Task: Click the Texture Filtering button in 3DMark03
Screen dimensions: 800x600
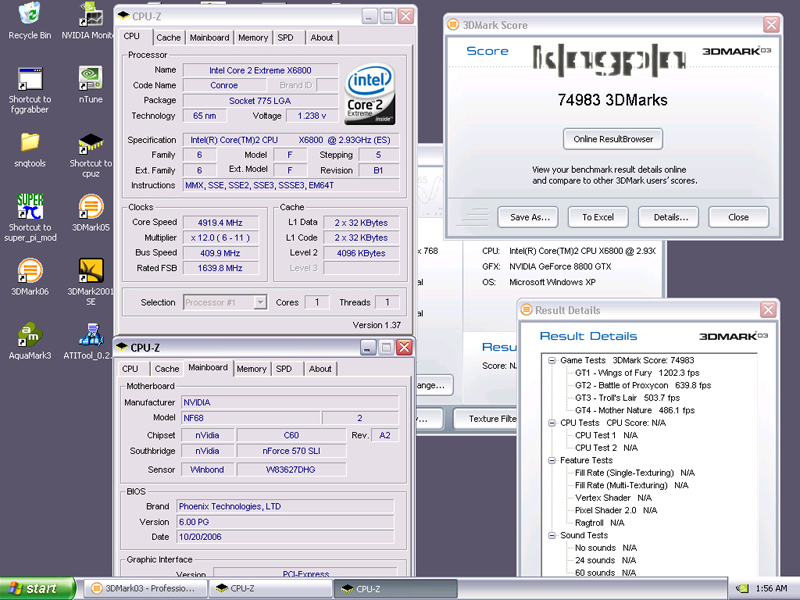Action: tap(486, 419)
